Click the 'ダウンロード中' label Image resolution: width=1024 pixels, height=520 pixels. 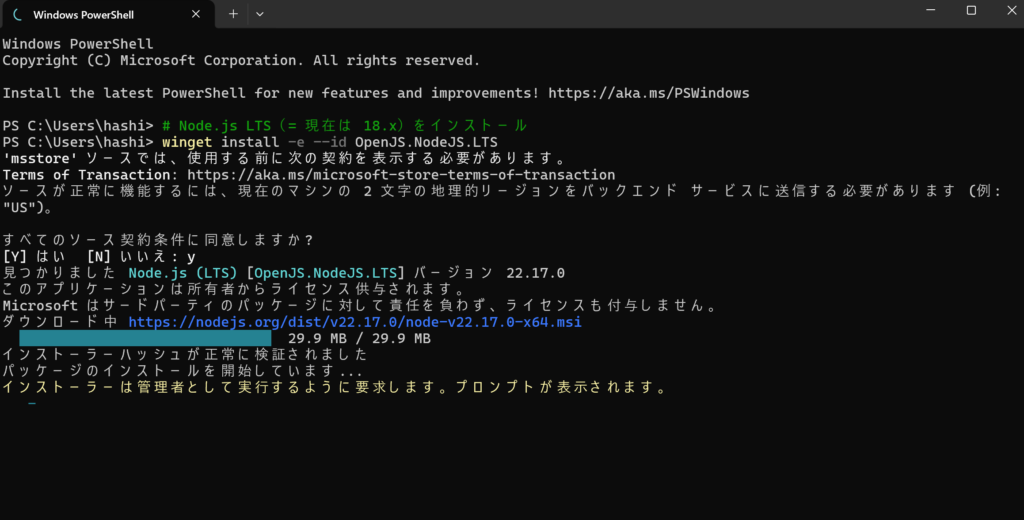pos(61,322)
